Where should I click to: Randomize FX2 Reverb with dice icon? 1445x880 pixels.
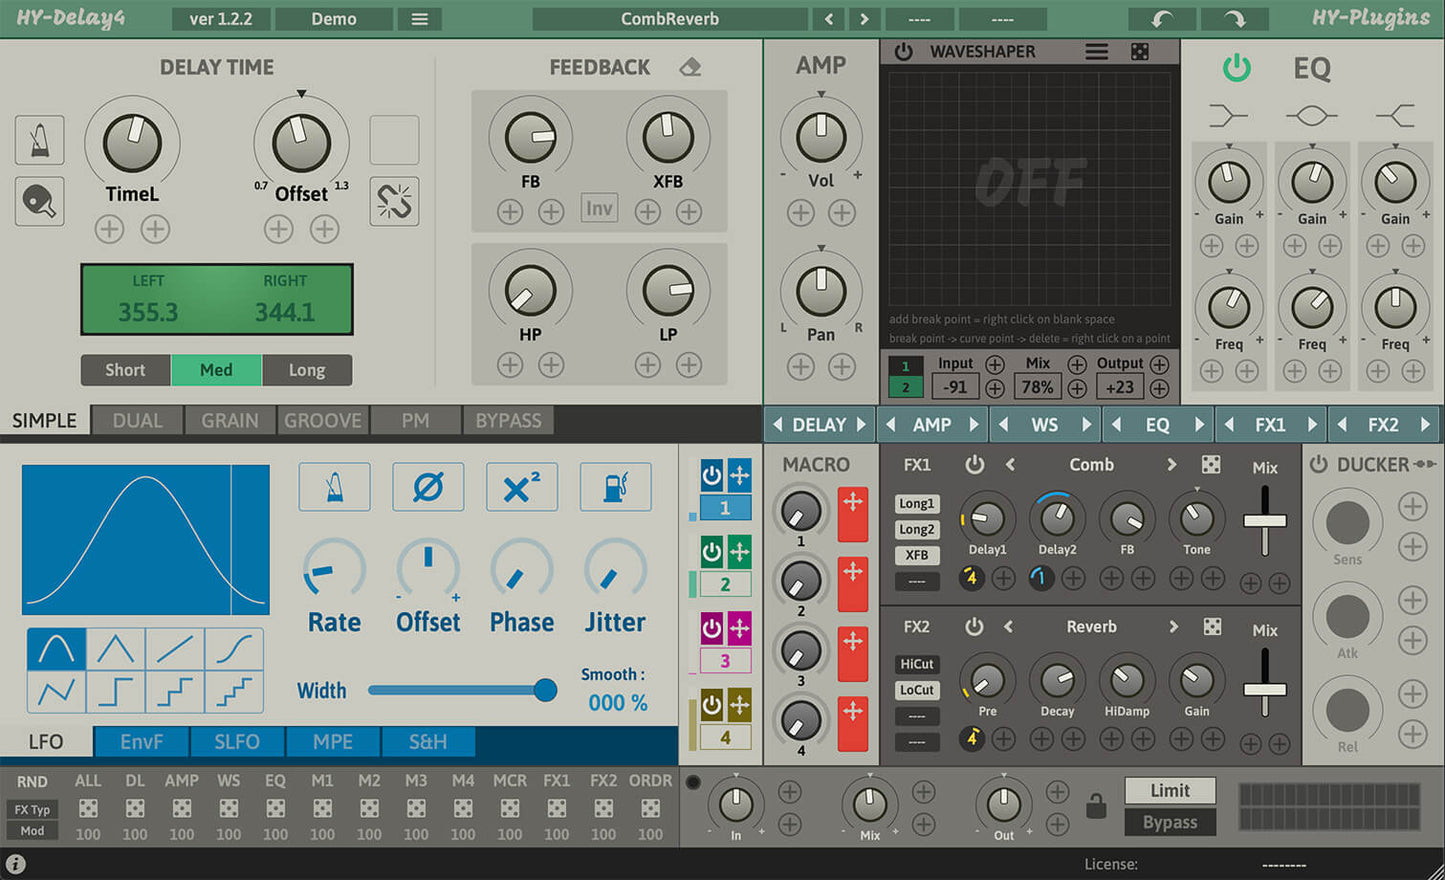(1212, 627)
